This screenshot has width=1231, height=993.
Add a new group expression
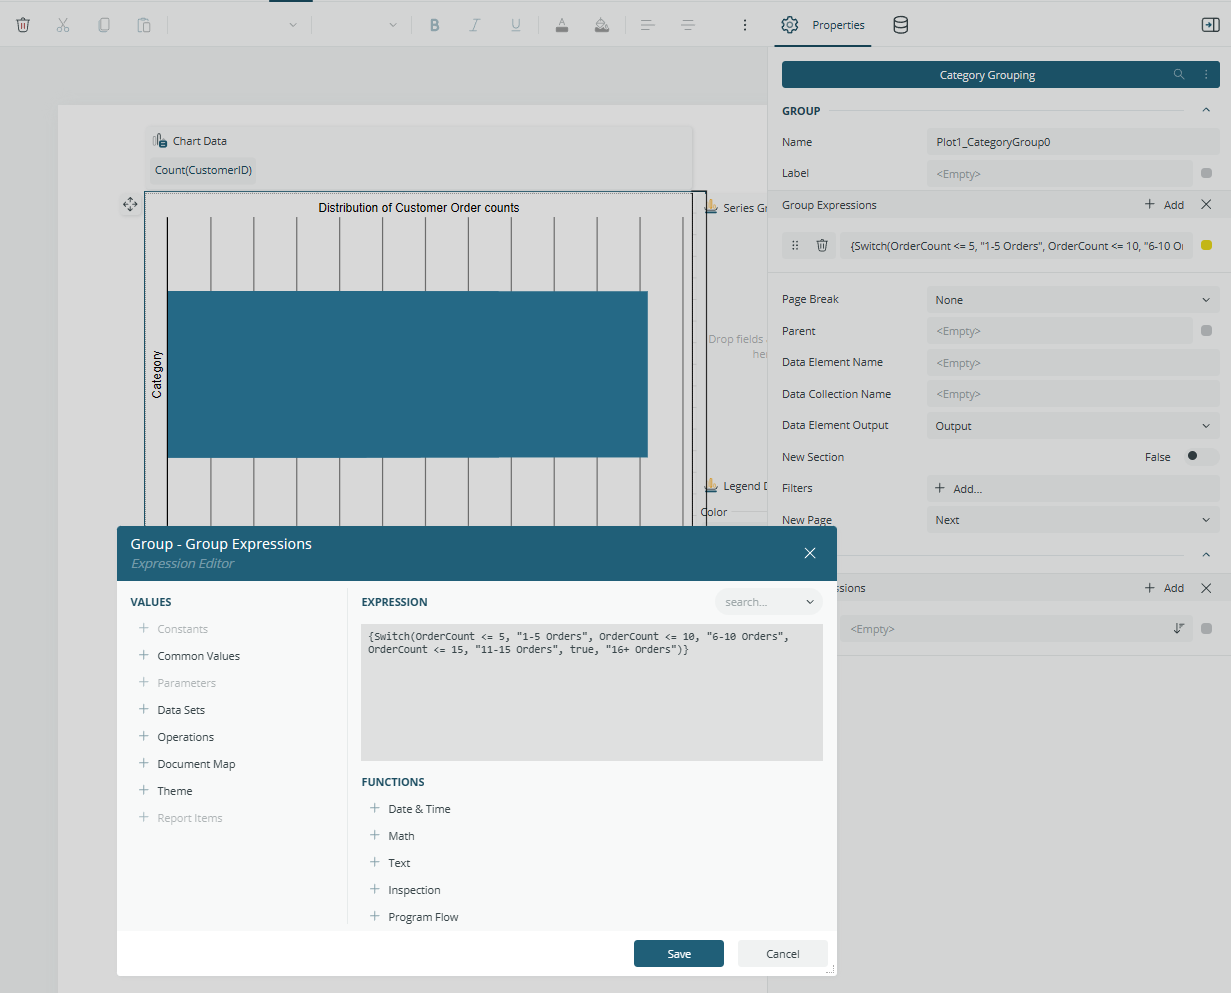coord(1164,205)
